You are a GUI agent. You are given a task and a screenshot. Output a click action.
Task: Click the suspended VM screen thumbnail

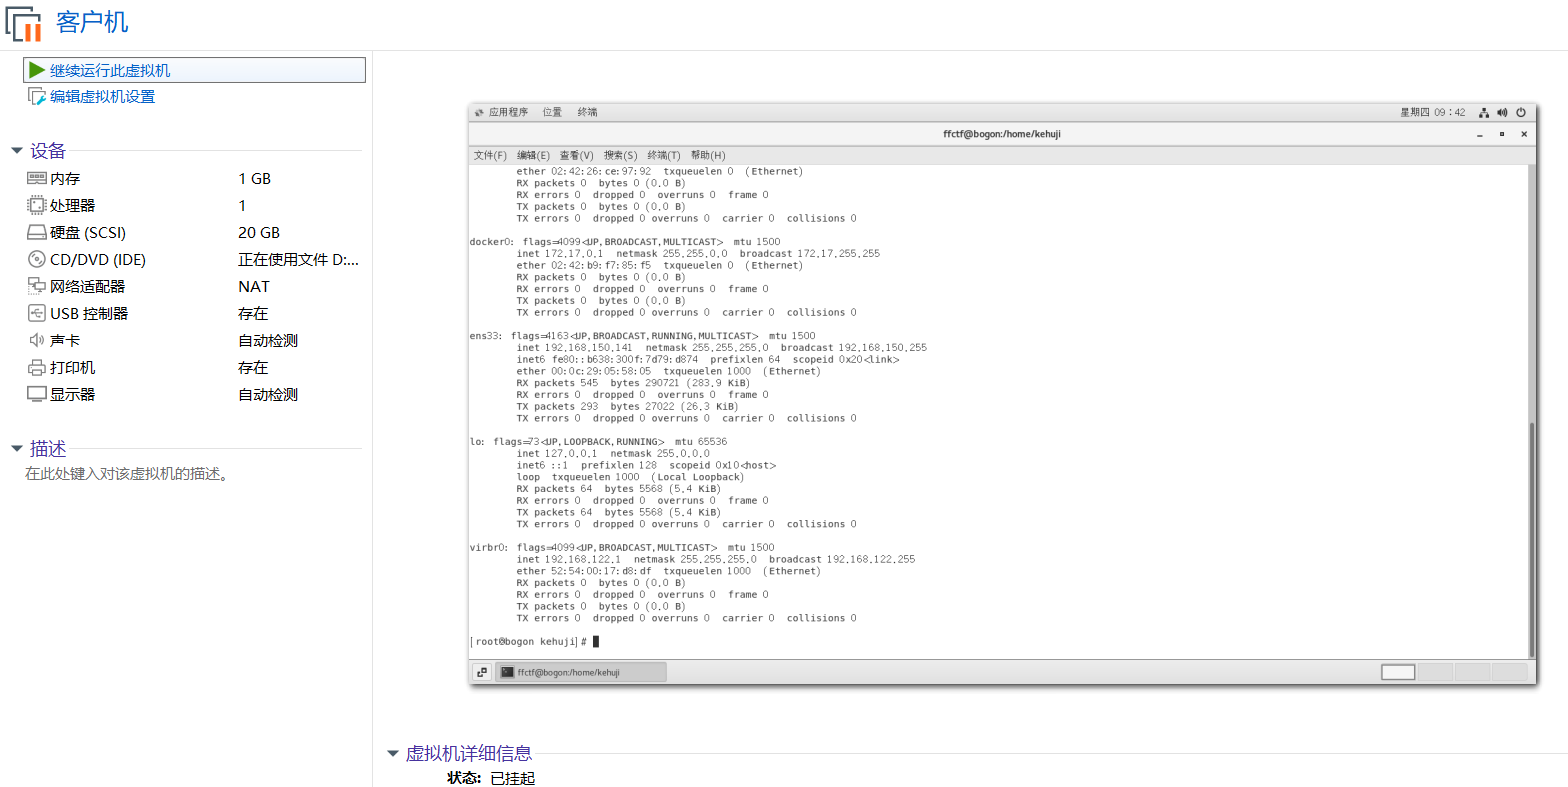pos(1002,394)
